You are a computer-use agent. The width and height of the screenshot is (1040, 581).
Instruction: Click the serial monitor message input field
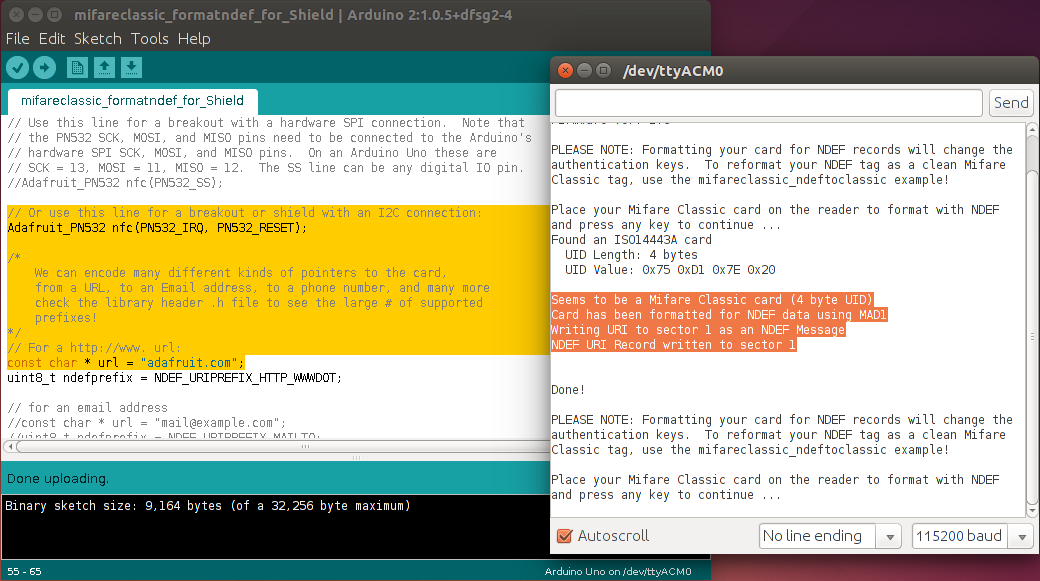point(767,102)
